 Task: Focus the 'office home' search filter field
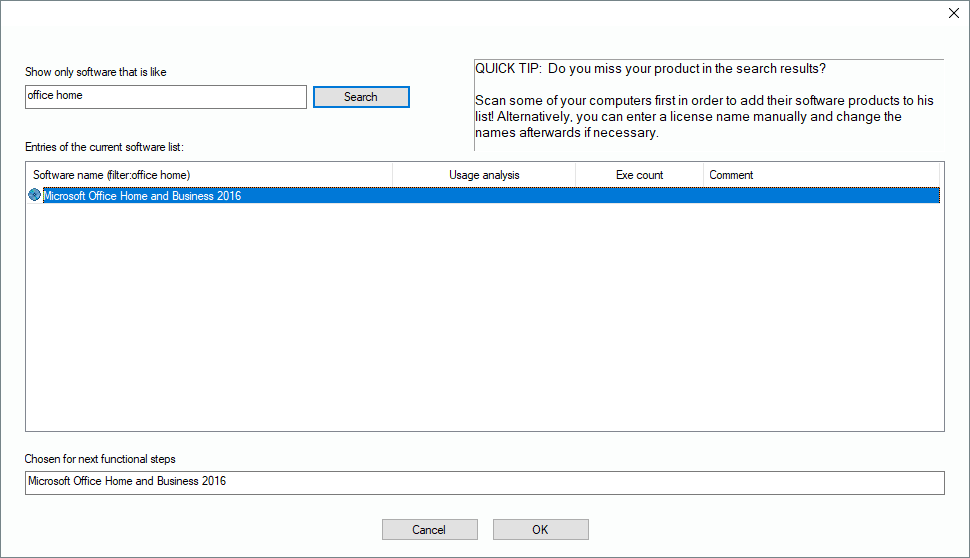coord(166,96)
